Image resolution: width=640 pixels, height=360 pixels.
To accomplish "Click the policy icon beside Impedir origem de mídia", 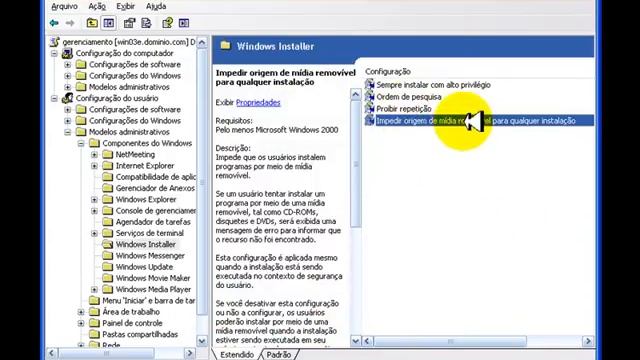I will 370,120.
